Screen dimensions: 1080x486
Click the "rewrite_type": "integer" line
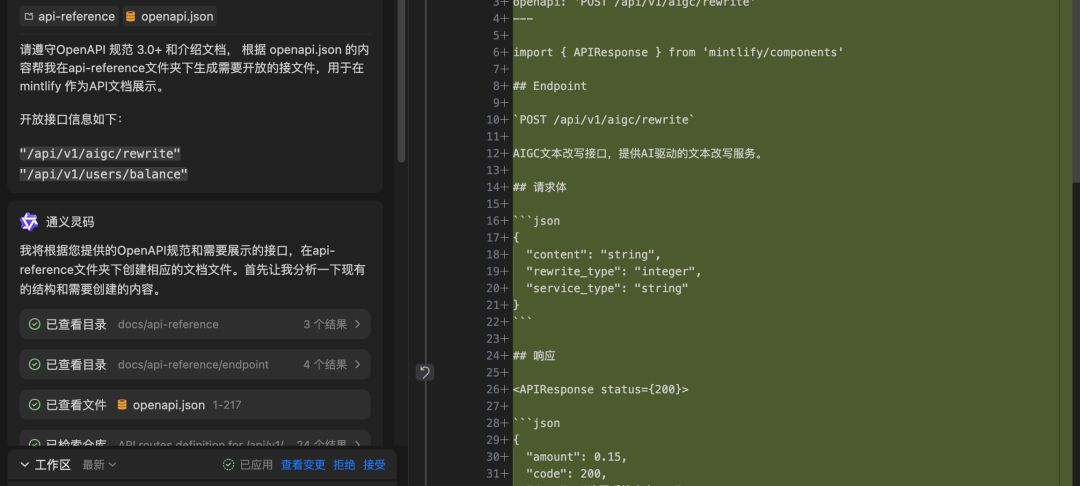(x=614, y=271)
